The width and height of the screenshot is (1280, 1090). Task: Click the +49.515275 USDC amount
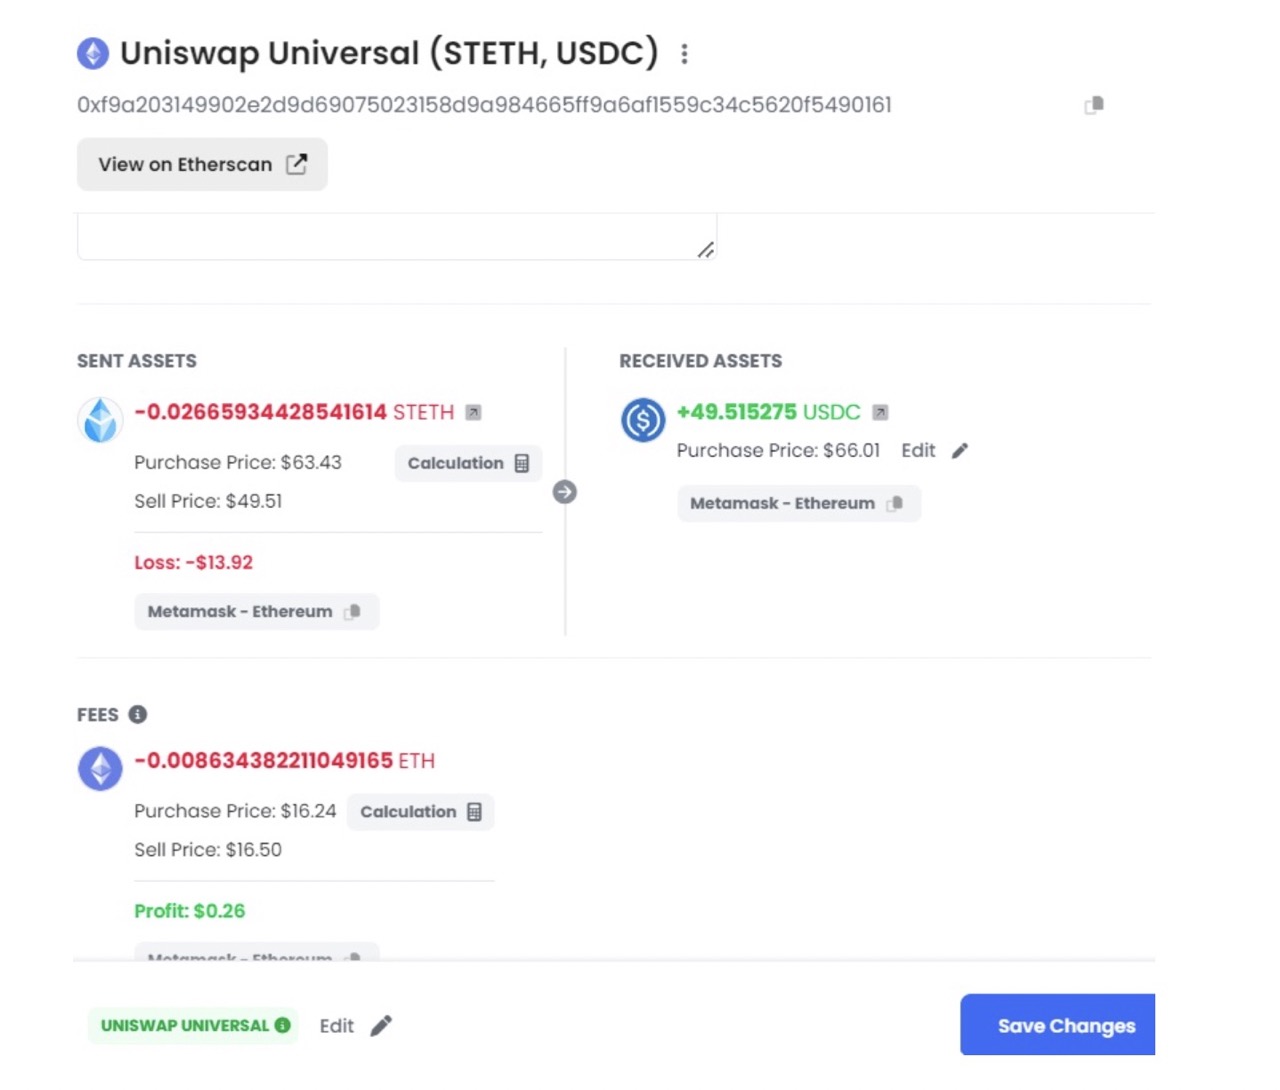point(768,412)
